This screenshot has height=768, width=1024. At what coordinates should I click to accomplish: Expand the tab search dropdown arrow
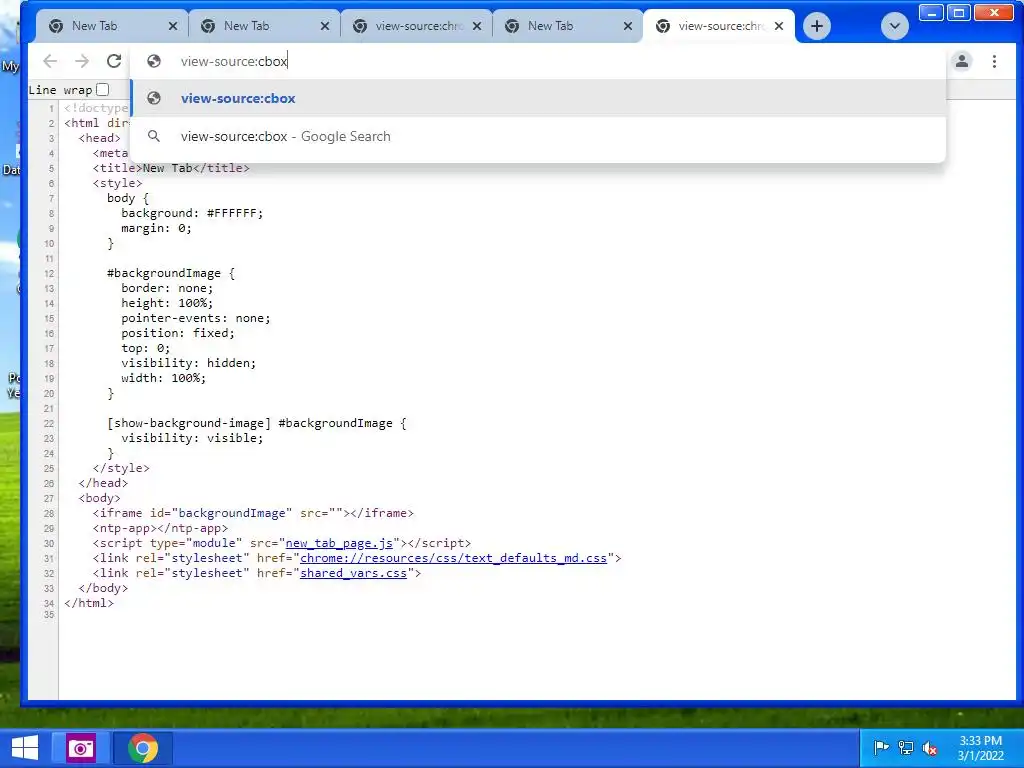click(895, 26)
